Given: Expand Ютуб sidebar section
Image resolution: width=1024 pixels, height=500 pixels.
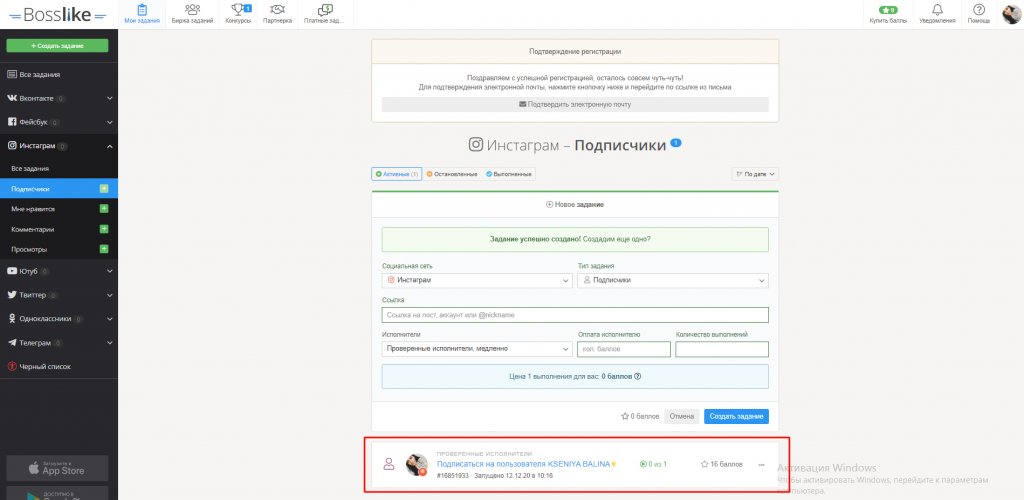Looking at the screenshot, I should coord(59,271).
